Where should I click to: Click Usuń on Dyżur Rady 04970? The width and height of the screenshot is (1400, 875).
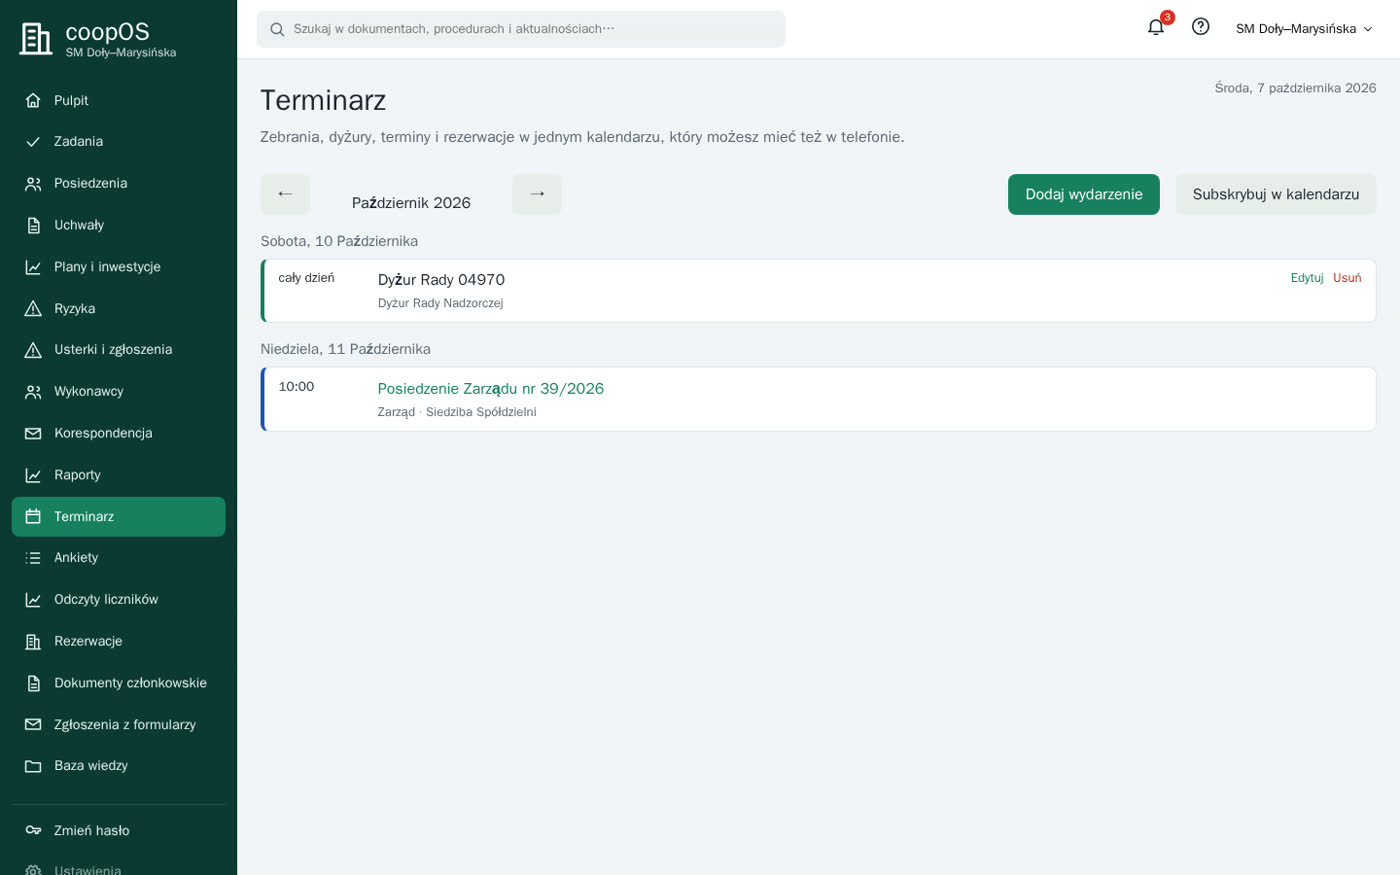pyautogui.click(x=1347, y=278)
